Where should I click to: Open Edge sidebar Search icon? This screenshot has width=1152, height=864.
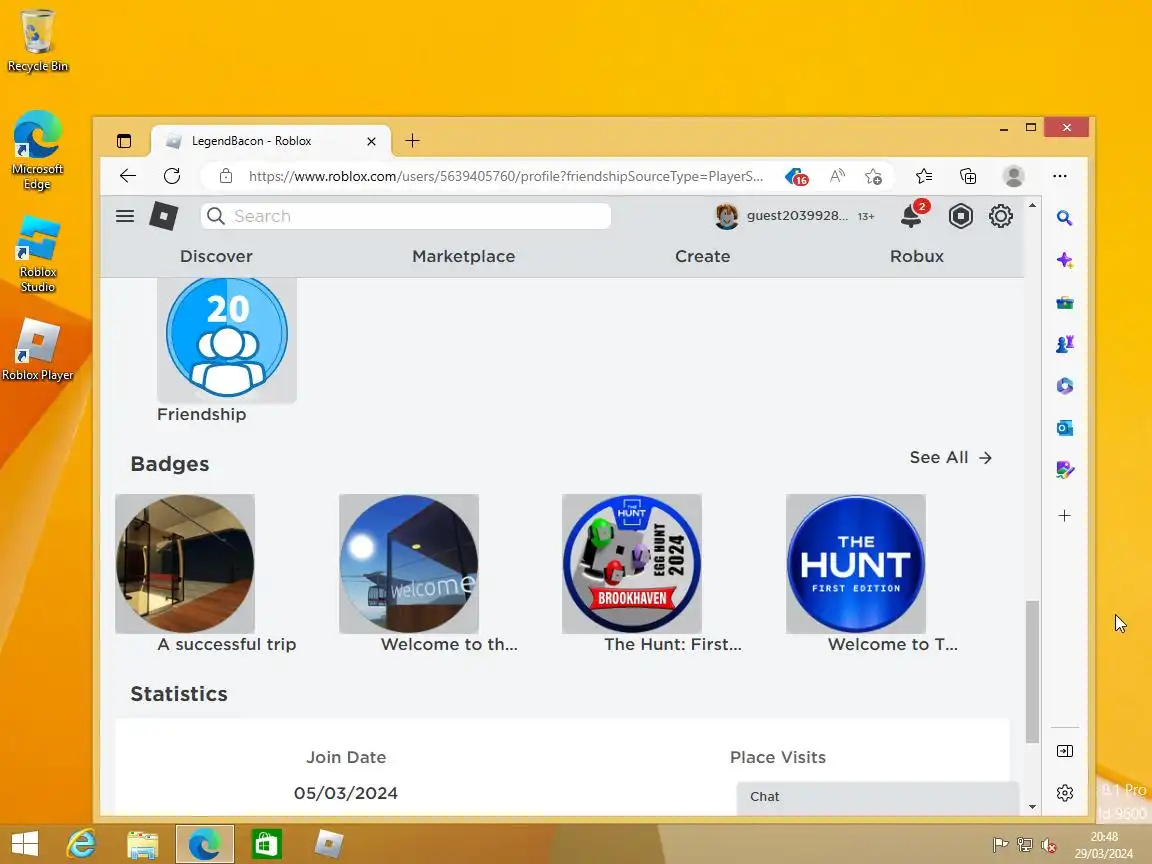click(1065, 218)
